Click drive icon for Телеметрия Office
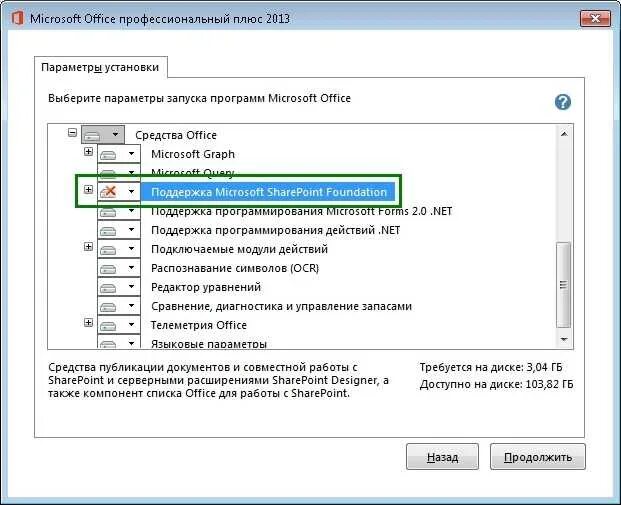 [x=108, y=326]
